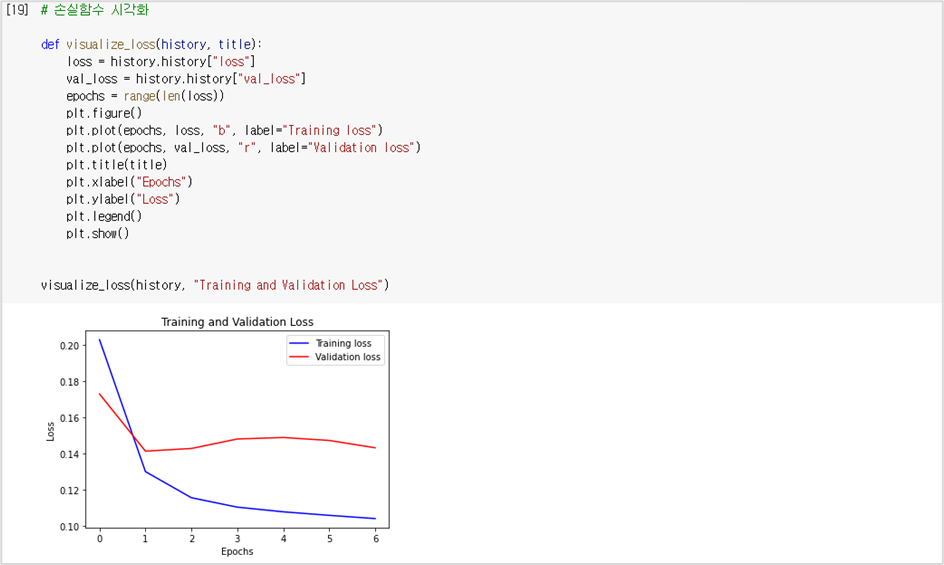Click the plt.plot line with "Validation loss" label
944x565 pixels.
[x=243, y=148]
